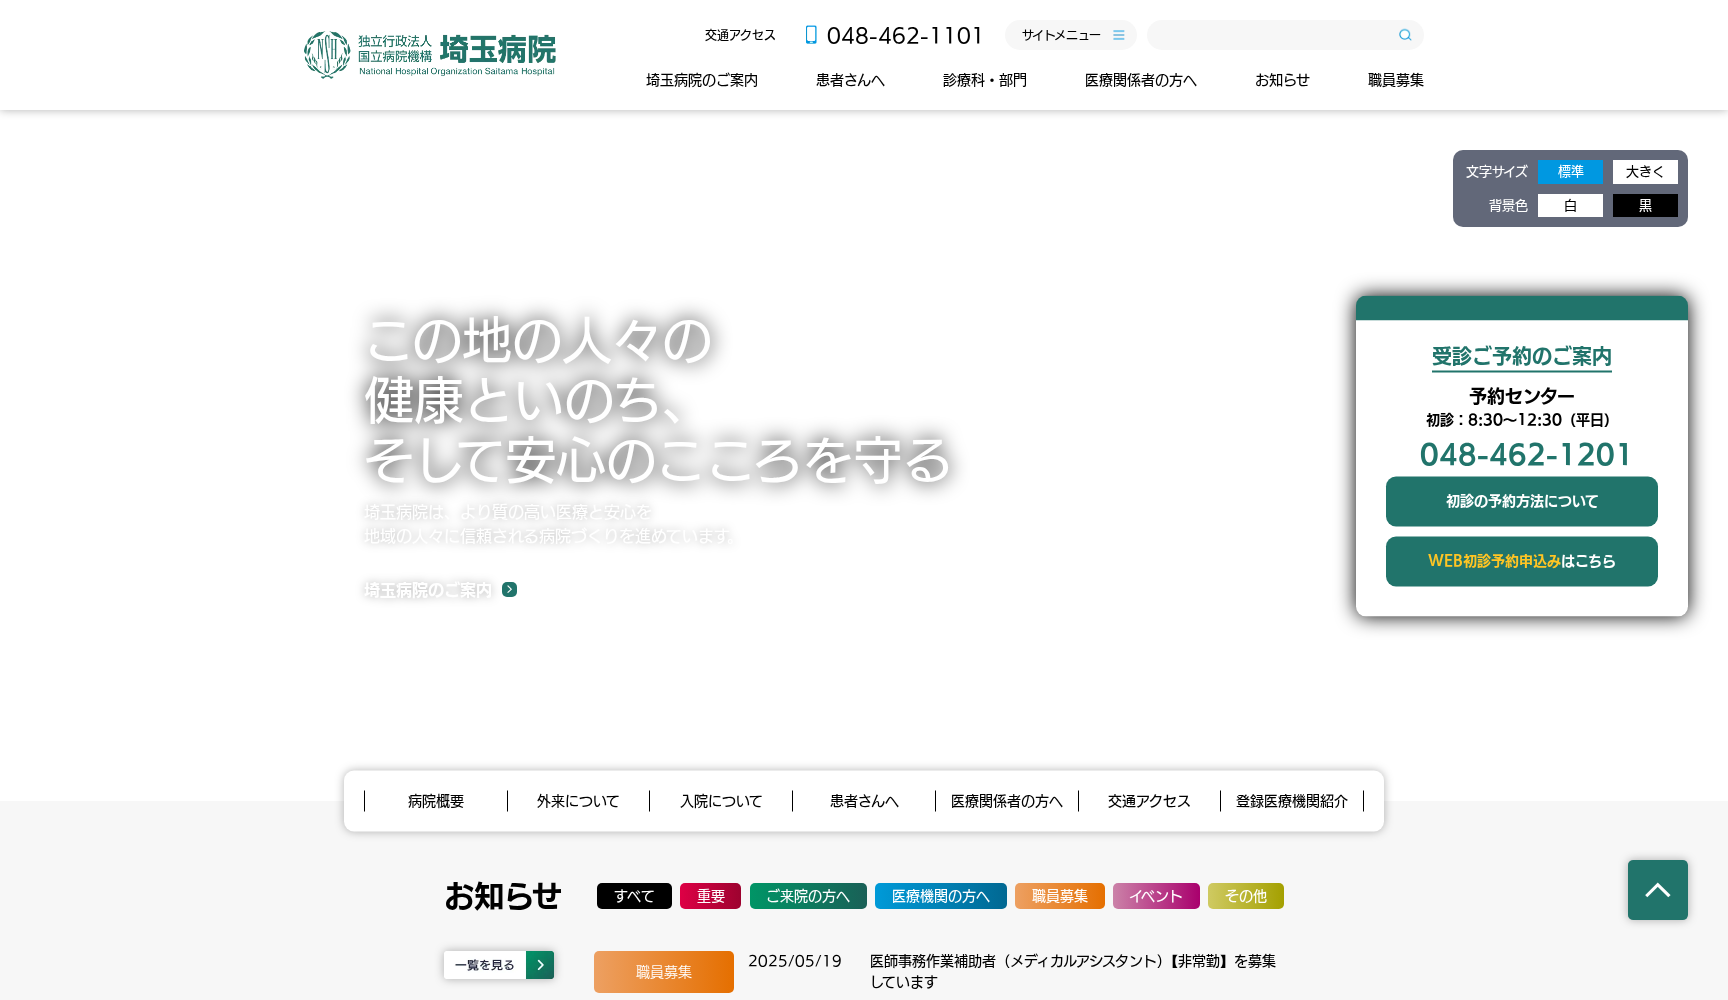Click the arrow icon on 一覧を見る button

point(540,965)
